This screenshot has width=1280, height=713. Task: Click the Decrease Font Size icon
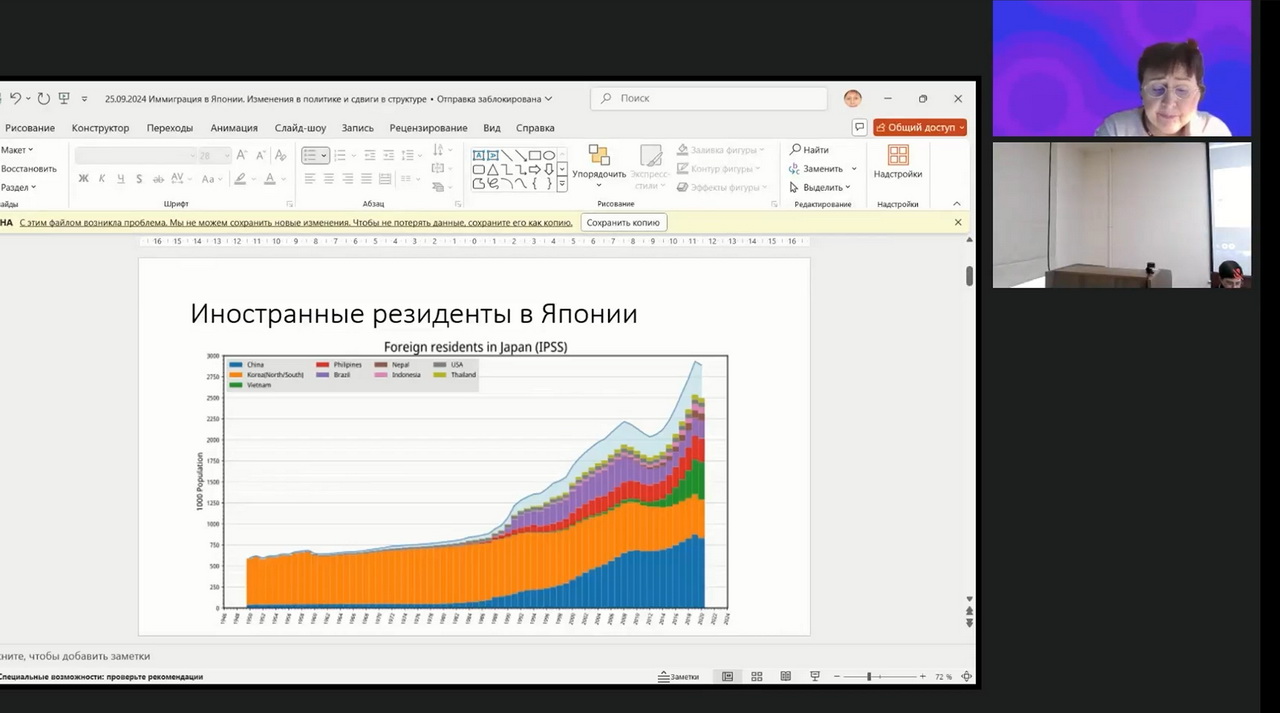pos(261,155)
